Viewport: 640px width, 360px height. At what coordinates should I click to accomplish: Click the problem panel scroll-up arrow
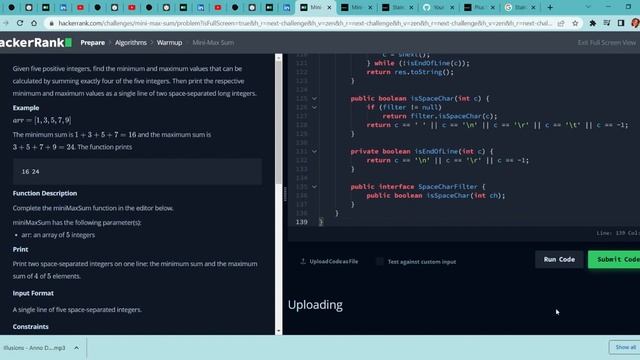[278, 58]
